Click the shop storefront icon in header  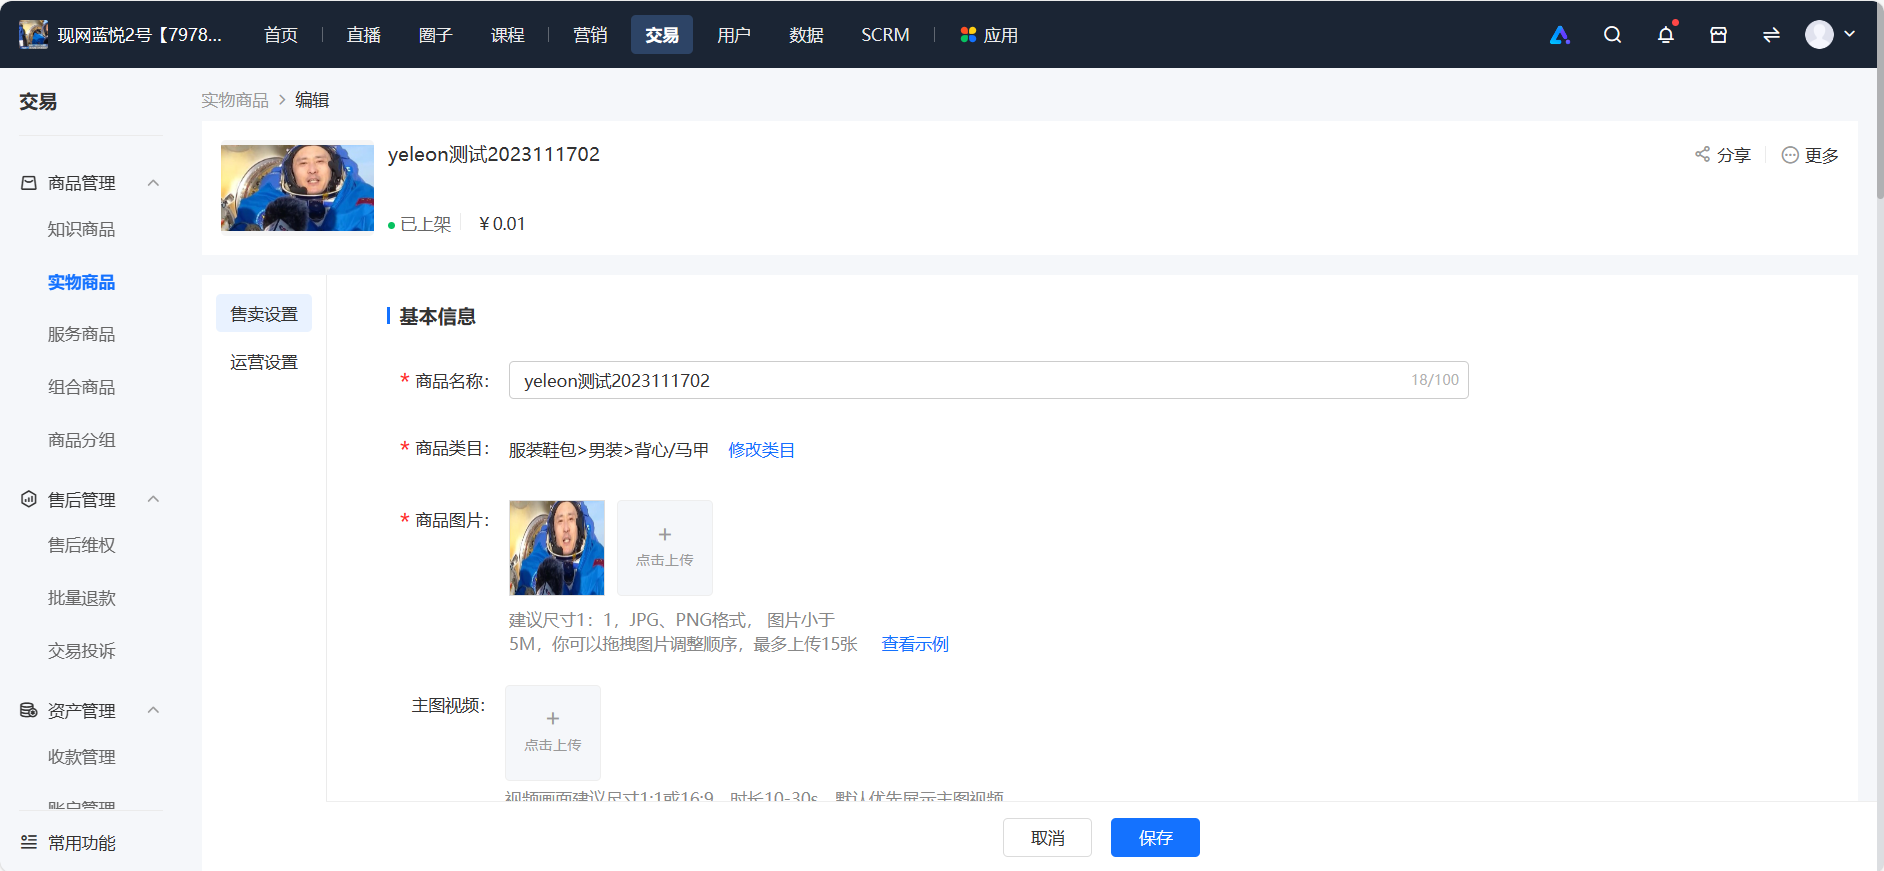(x=1718, y=35)
